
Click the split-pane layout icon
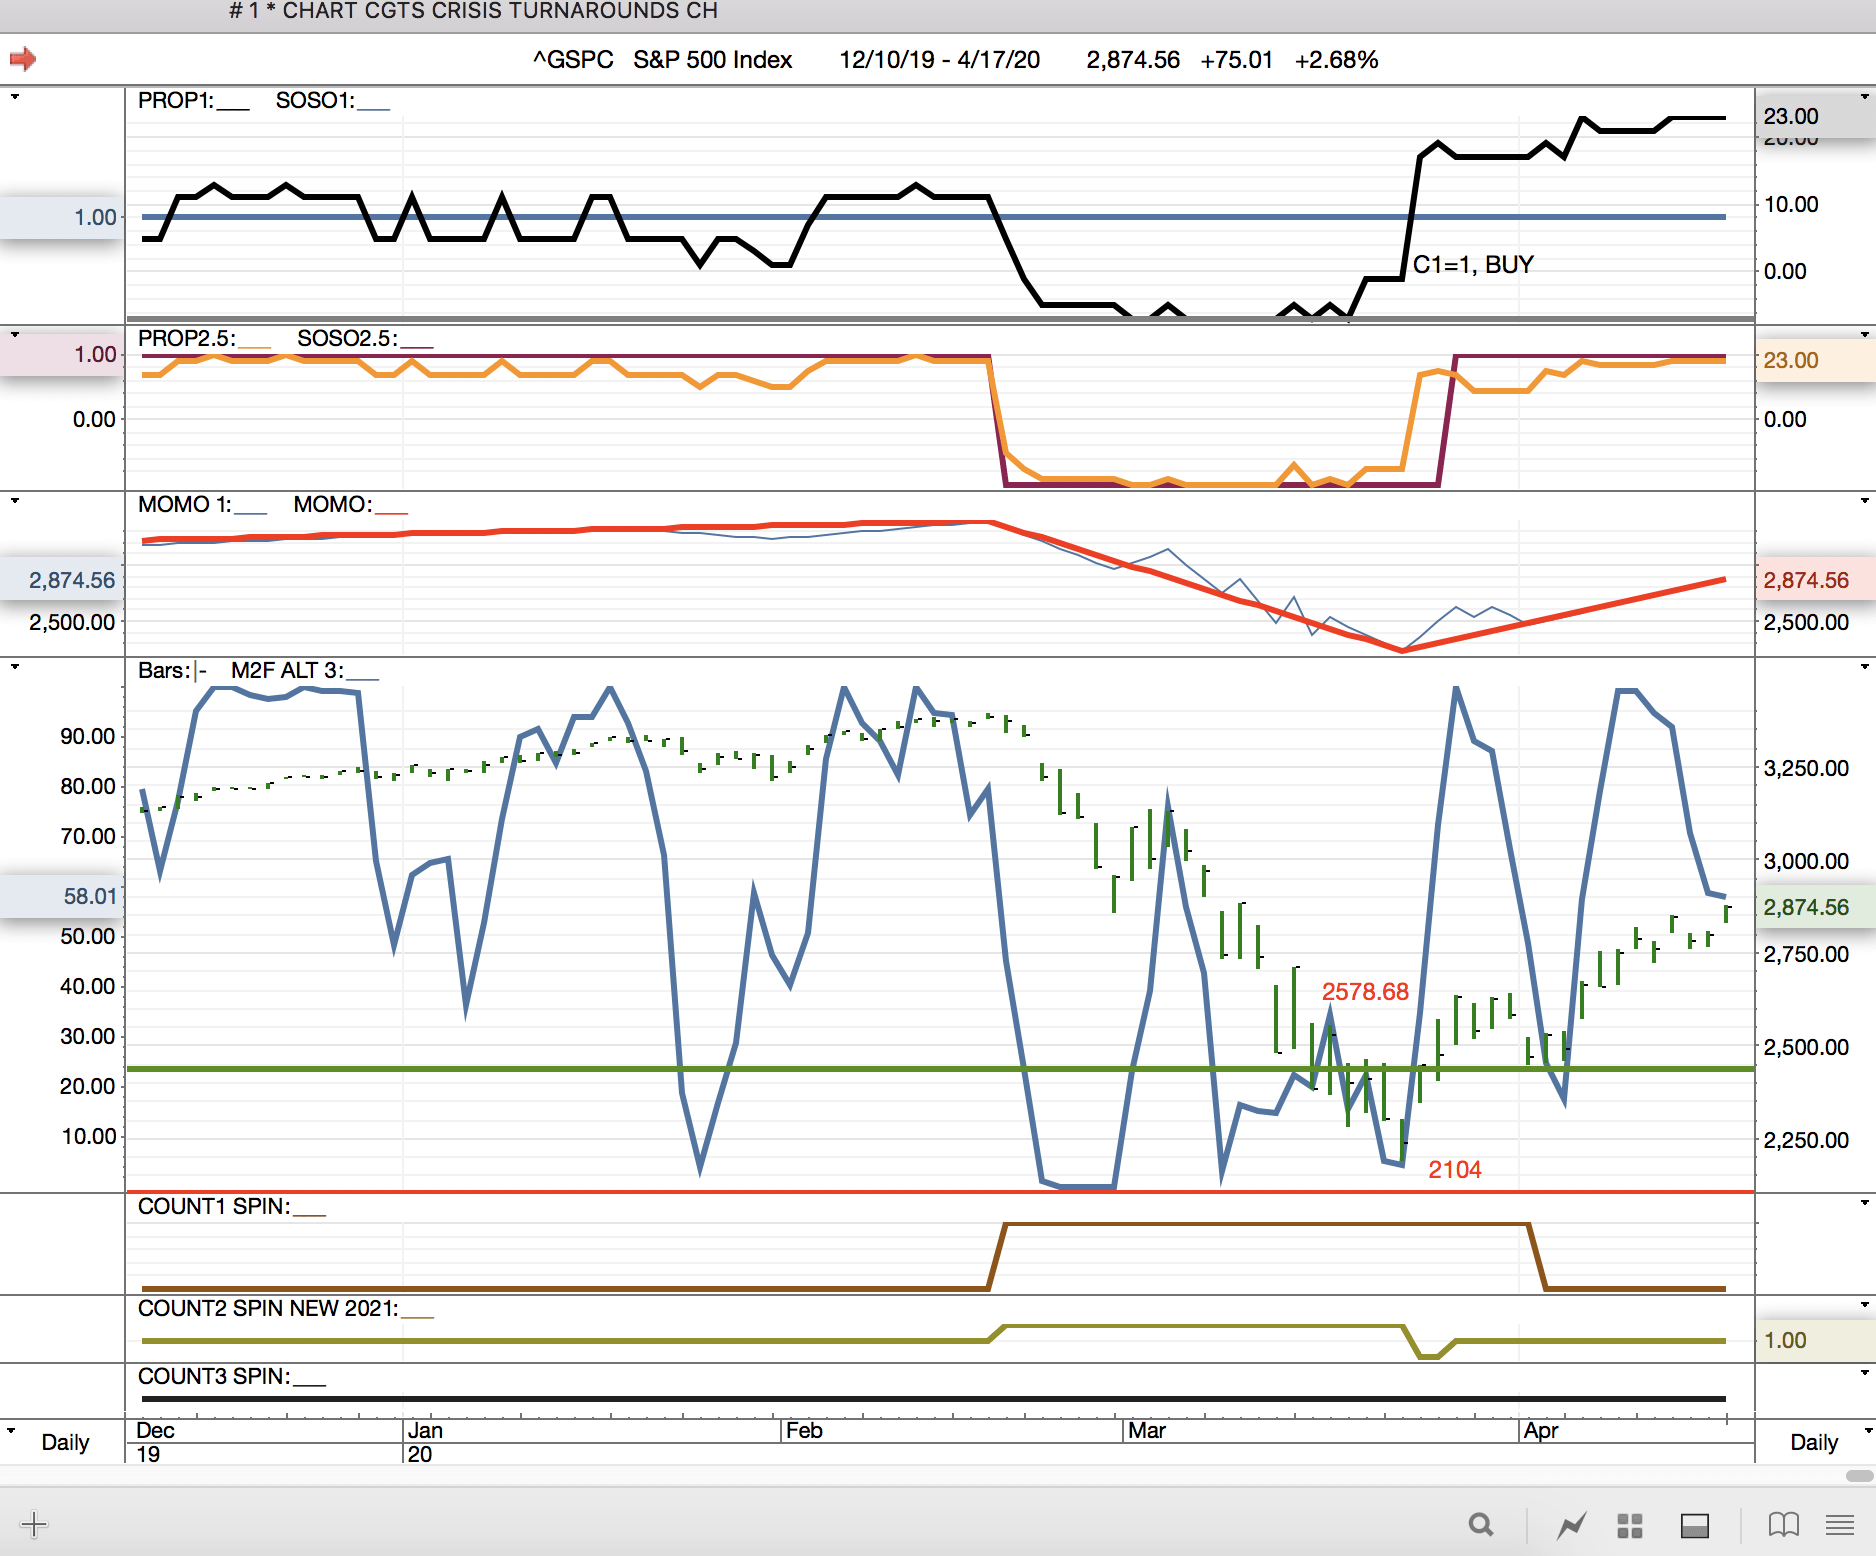pyautogui.click(x=1694, y=1525)
